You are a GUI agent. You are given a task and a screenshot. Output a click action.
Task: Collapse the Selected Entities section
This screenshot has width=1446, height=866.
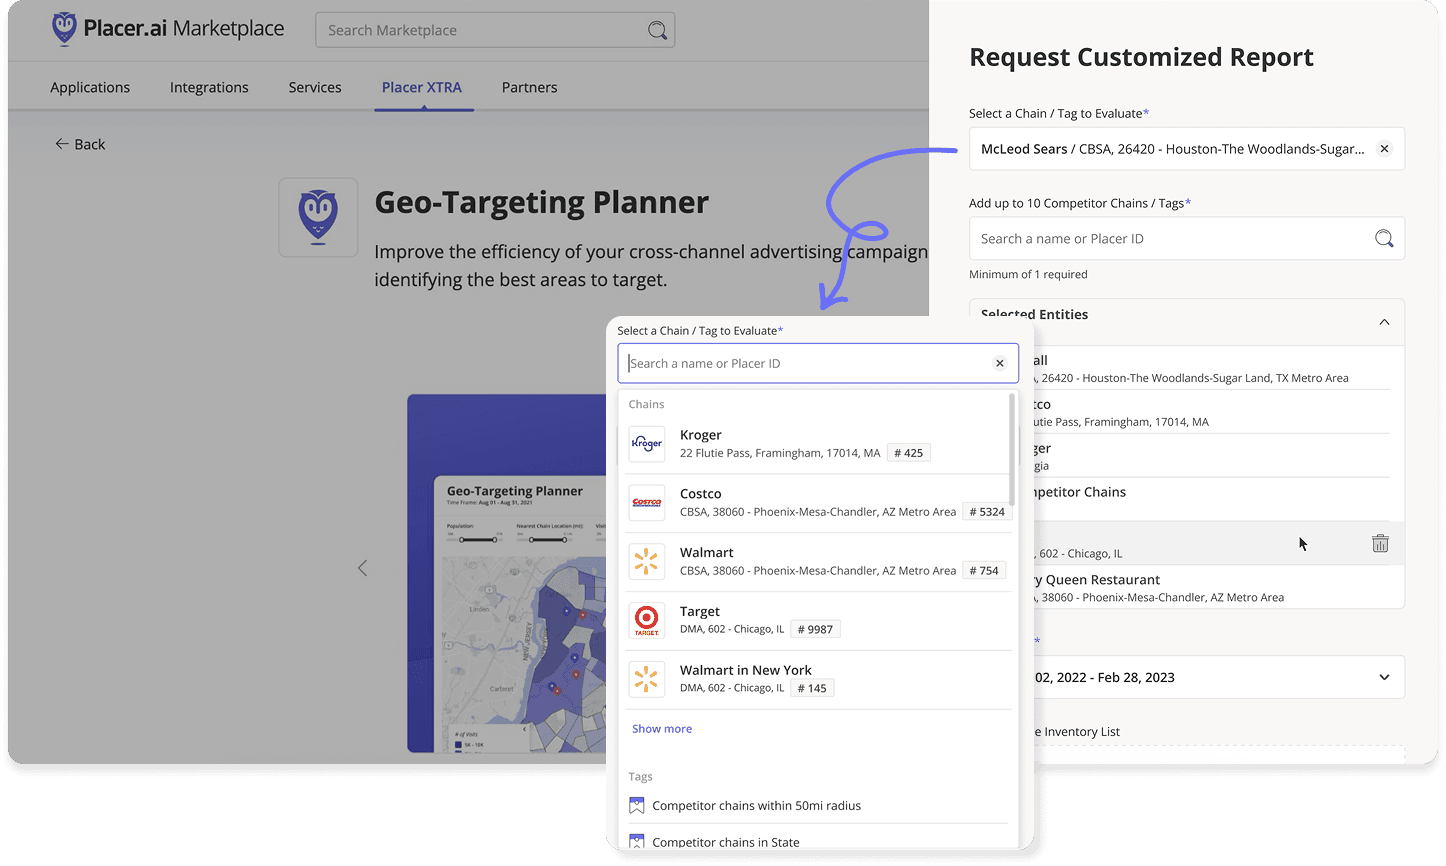click(x=1384, y=322)
